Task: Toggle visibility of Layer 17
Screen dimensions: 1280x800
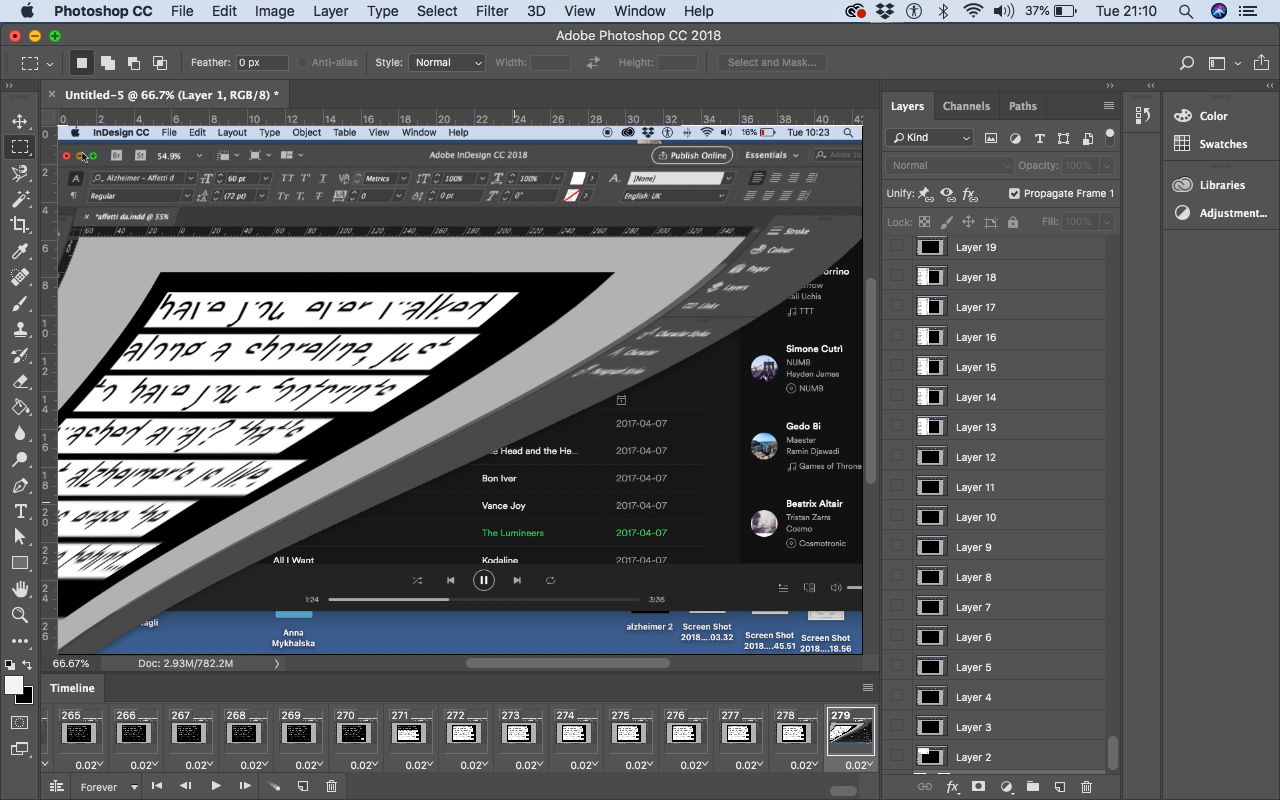Action: coord(897,307)
